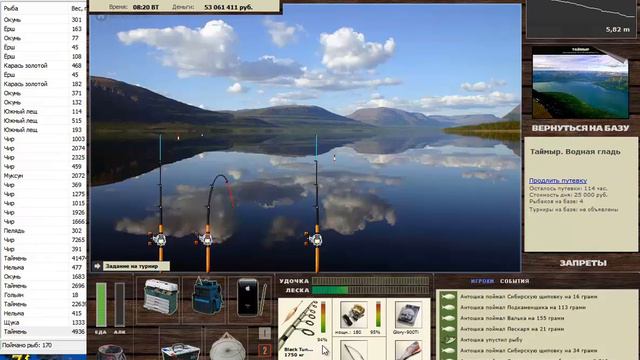Click the Таймыр. Водная гладь location title
Viewport: 640px width, 360px height.
(575, 151)
